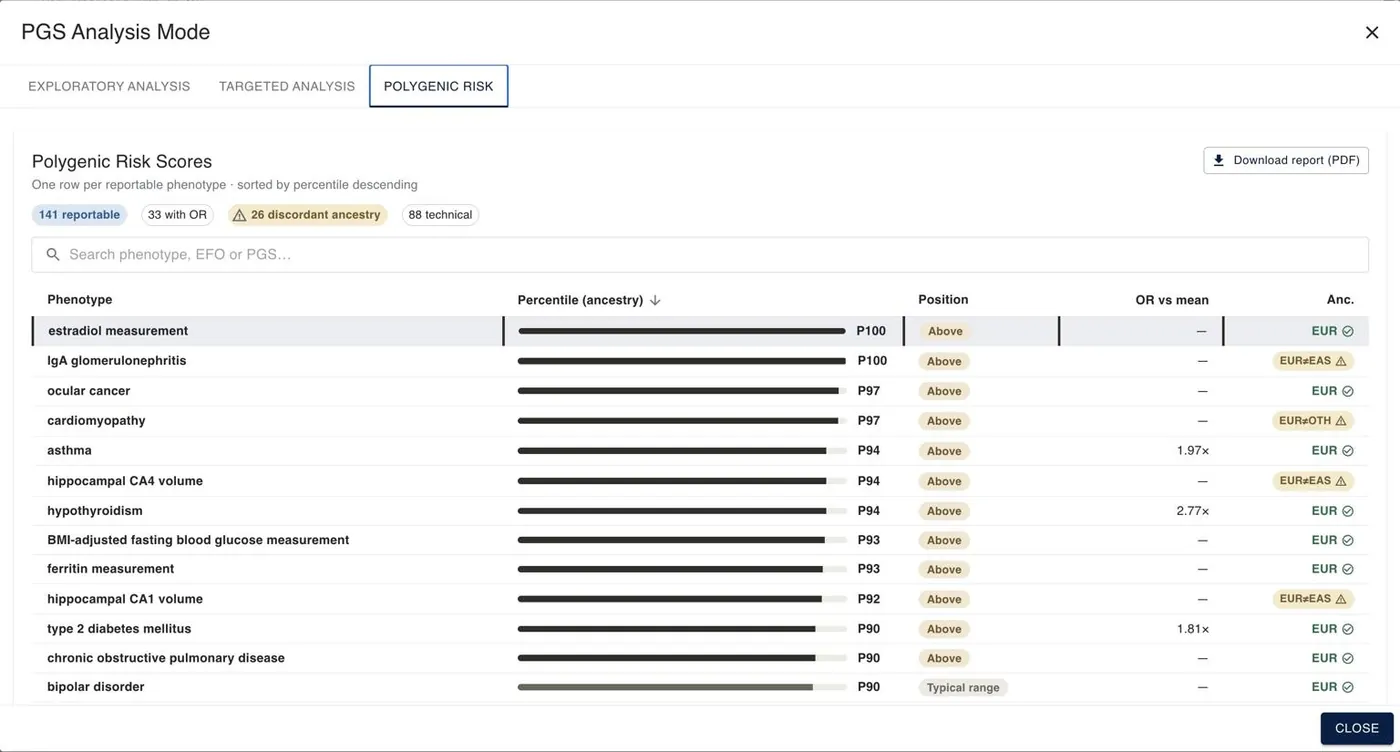Image resolution: width=1400 pixels, height=752 pixels.
Task: Click the EUR checkmark icon for estradiol measurement
Action: pyautogui.click(x=1348, y=331)
